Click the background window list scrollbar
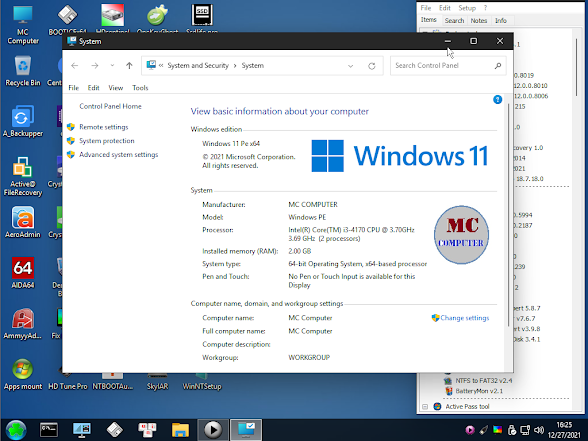 coord(577,68)
